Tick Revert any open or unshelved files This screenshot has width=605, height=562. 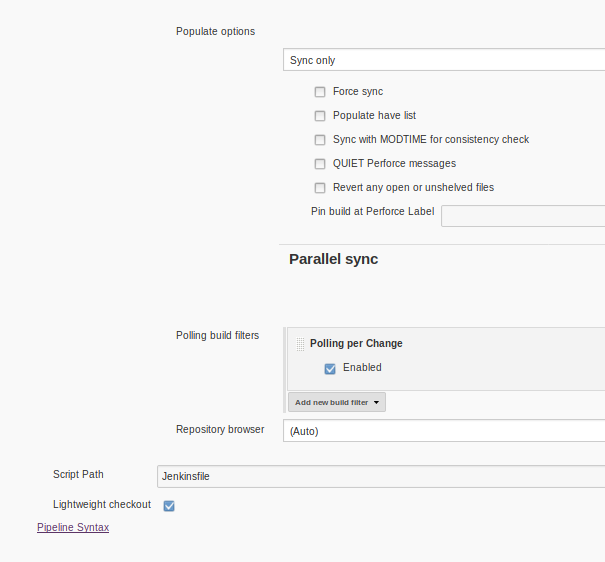click(320, 188)
